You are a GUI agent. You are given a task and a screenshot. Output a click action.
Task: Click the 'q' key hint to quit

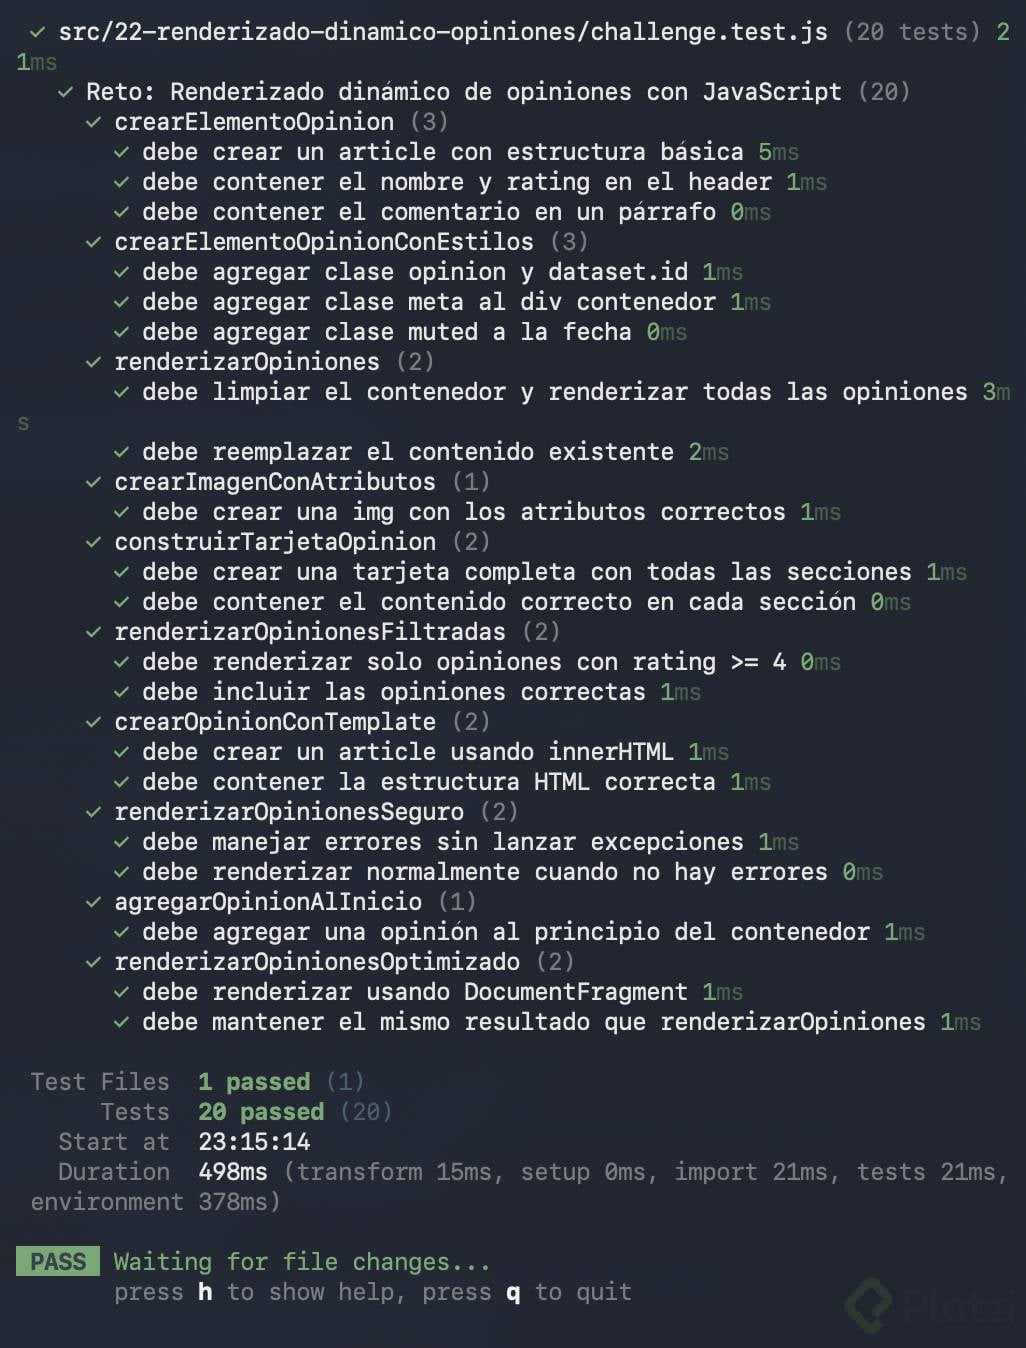tap(513, 1293)
